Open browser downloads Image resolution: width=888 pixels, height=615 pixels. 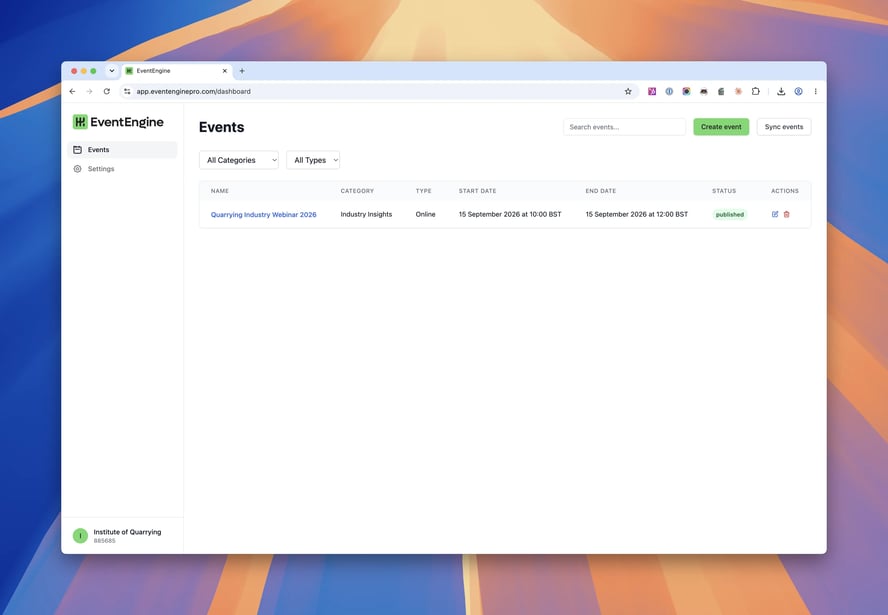(x=781, y=91)
